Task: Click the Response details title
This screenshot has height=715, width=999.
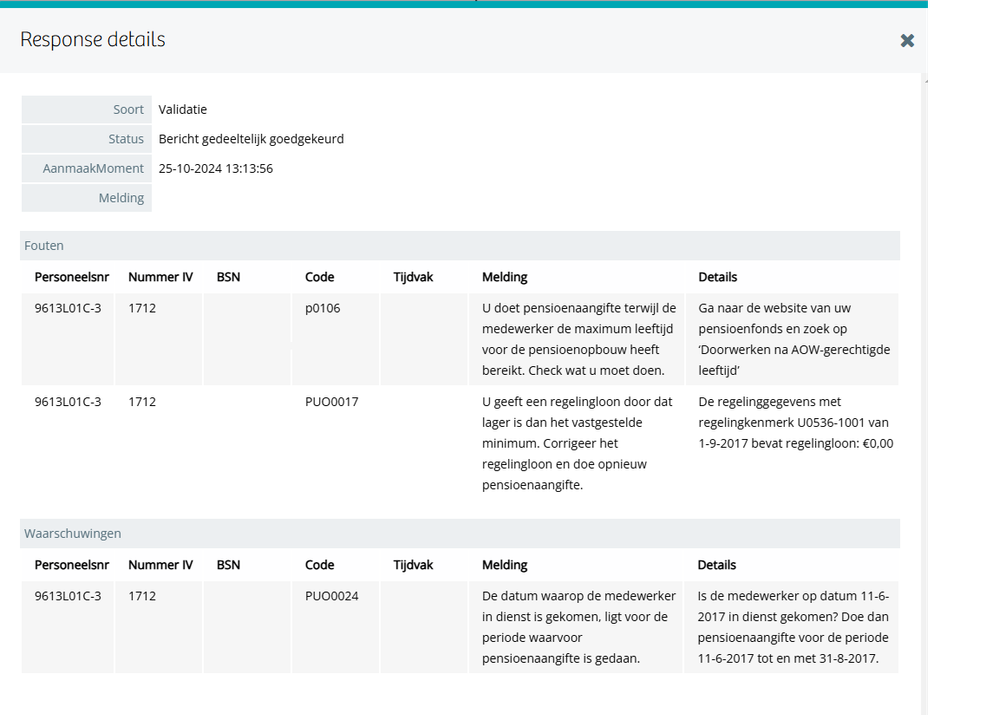Action: point(93,40)
